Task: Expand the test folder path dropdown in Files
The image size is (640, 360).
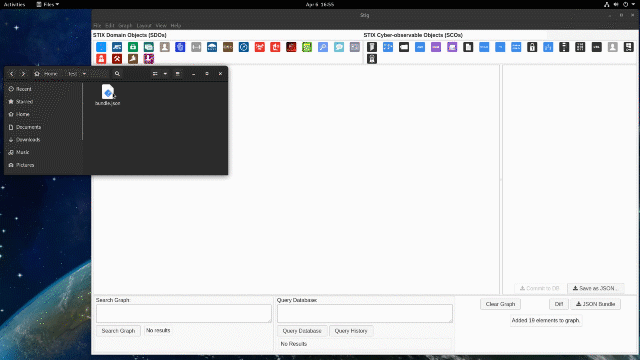Action: click(x=84, y=74)
